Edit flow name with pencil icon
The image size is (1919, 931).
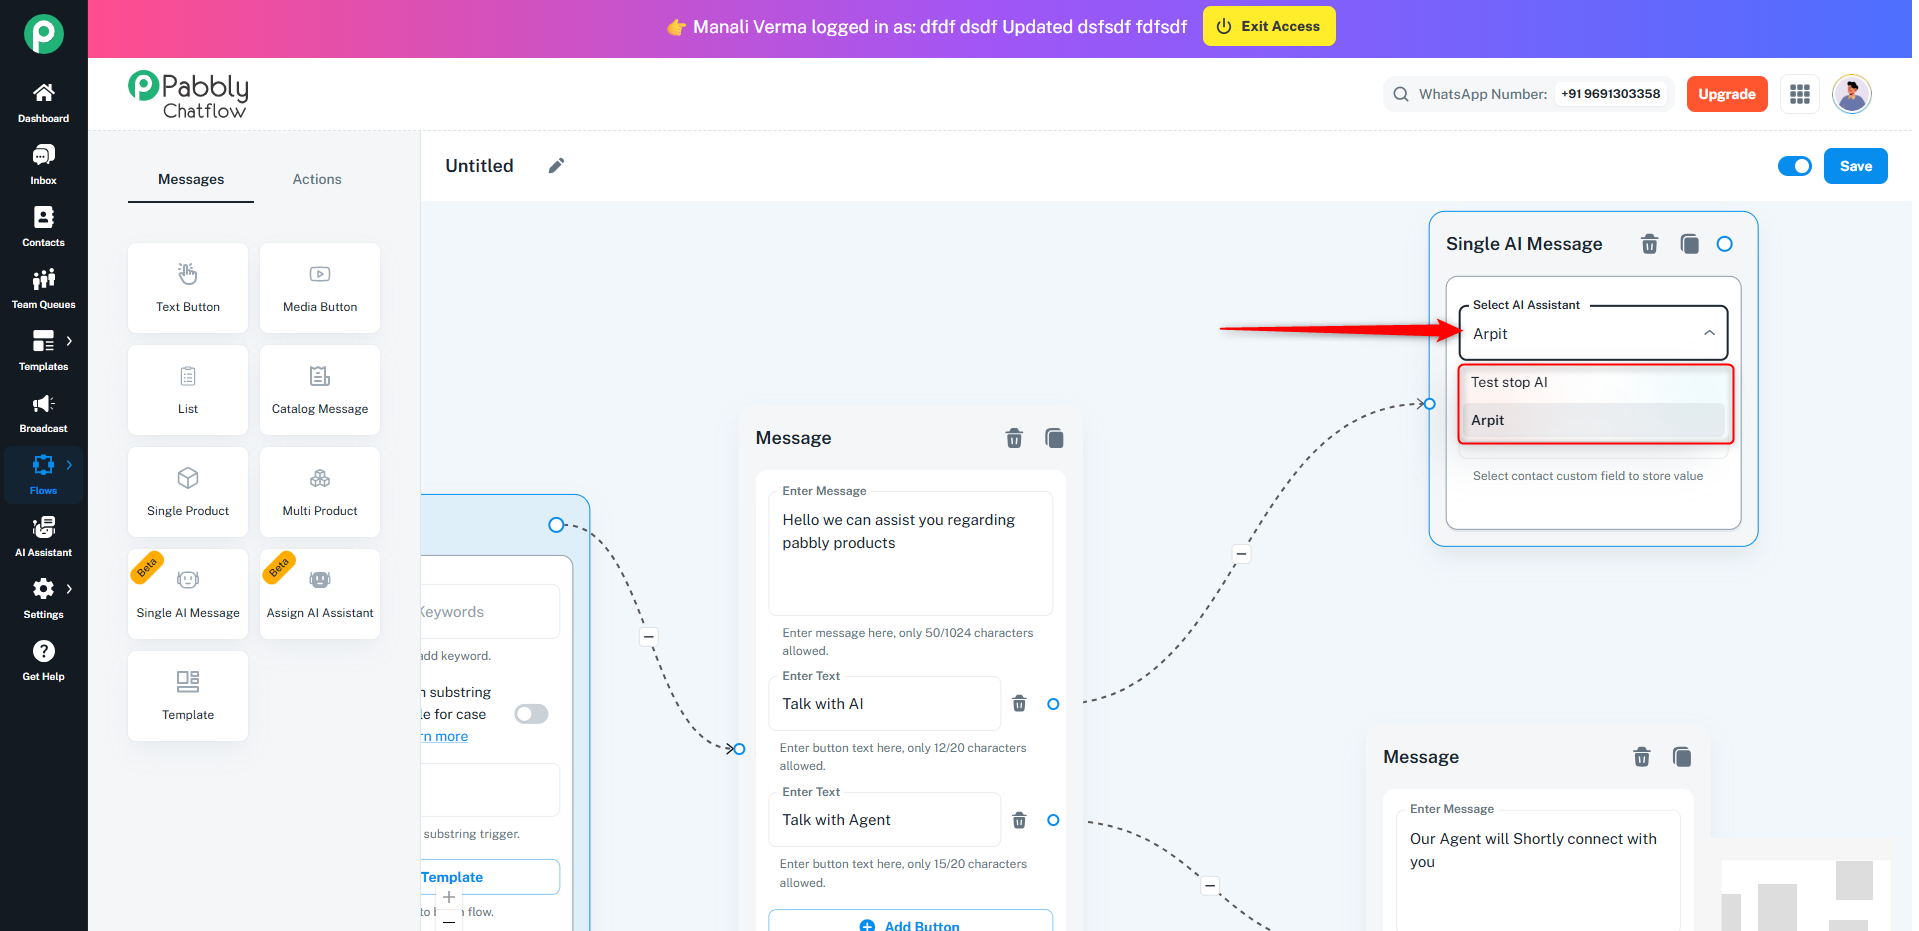(x=556, y=166)
